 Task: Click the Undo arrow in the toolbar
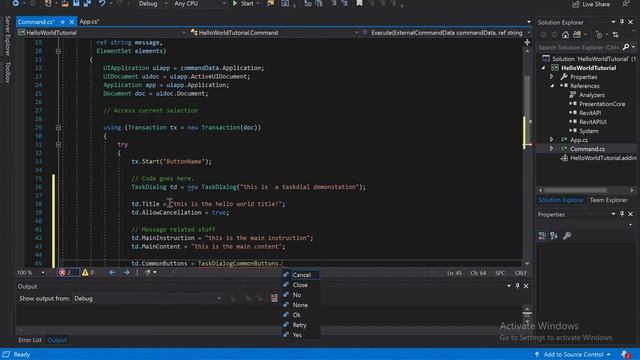coord(102,4)
